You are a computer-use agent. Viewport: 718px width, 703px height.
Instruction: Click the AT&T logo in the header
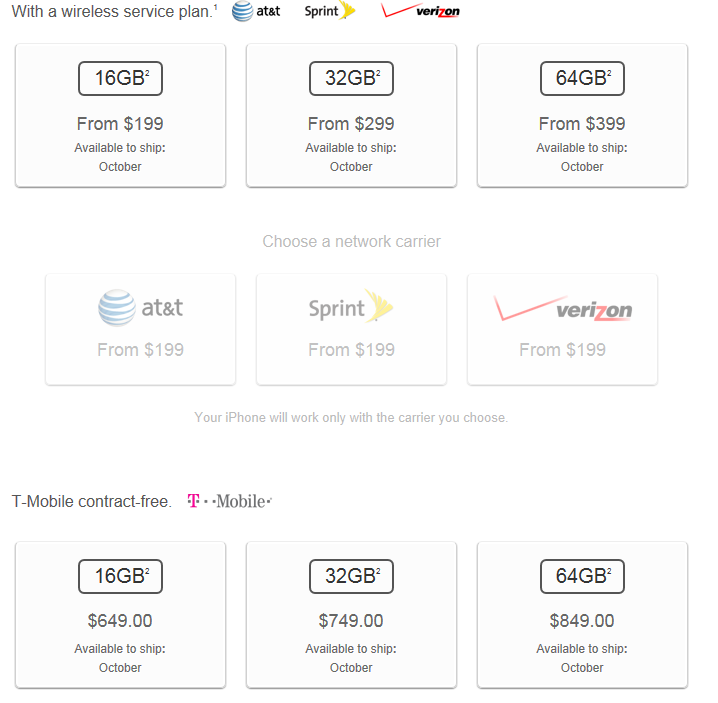(256, 11)
